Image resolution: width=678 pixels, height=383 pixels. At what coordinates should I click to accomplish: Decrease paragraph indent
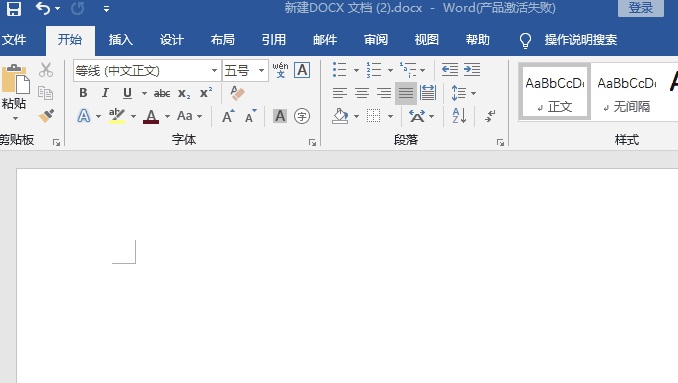point(450,70)
